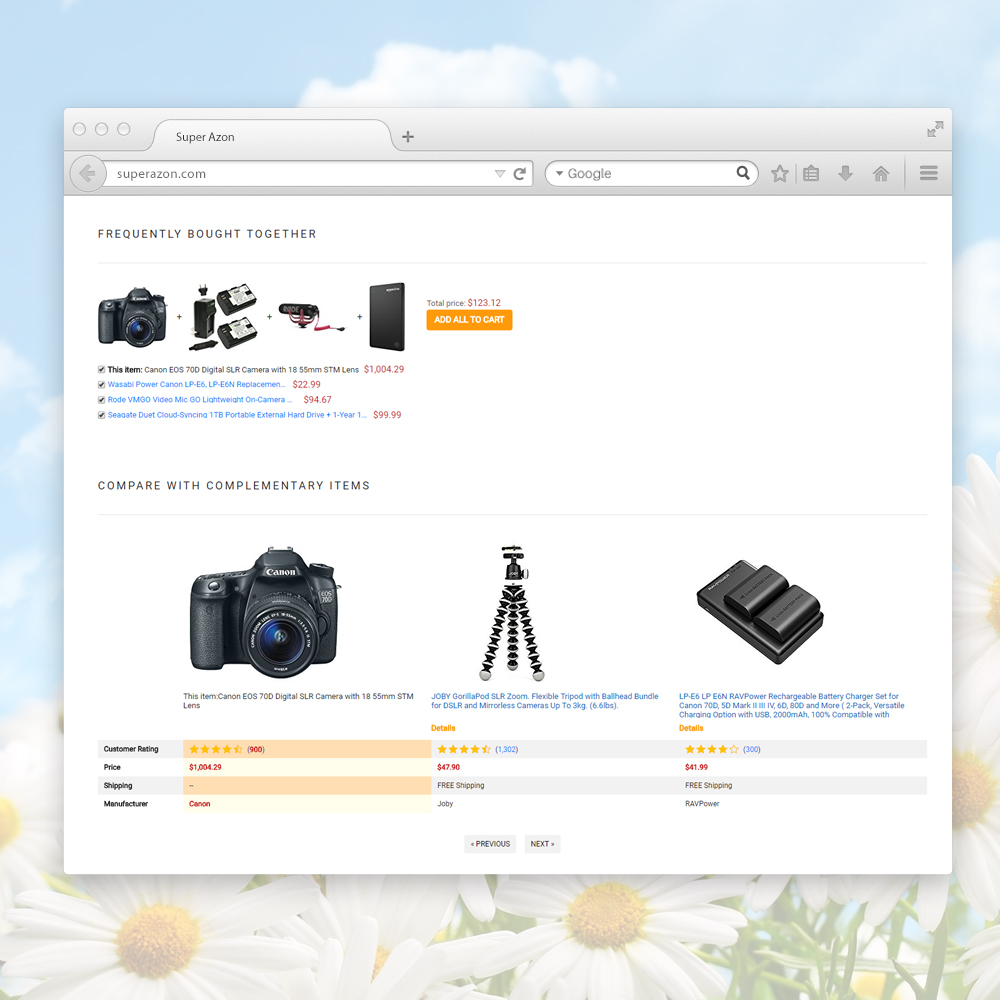Click the RAVPower star rating

[712, 749]
